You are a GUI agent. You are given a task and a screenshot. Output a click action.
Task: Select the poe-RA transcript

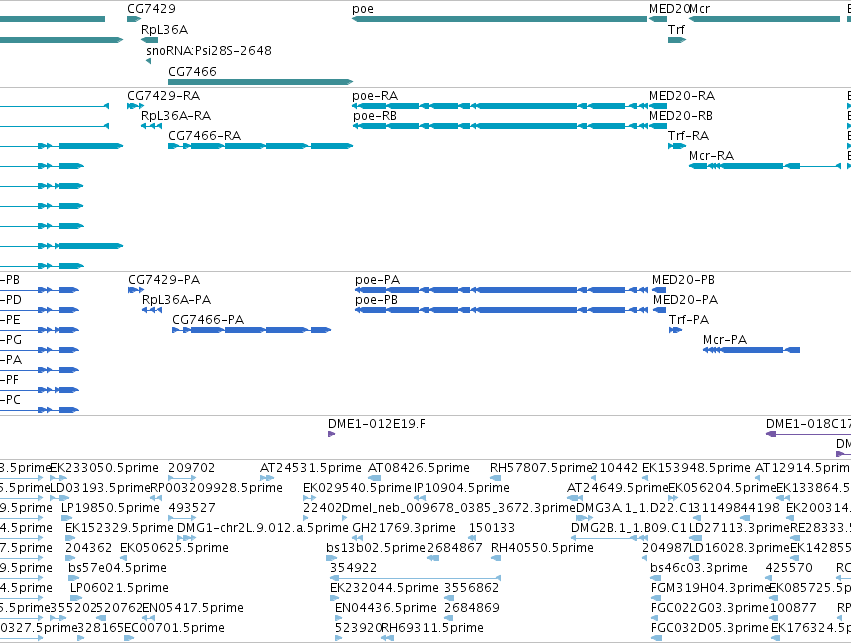click(500, 106)
